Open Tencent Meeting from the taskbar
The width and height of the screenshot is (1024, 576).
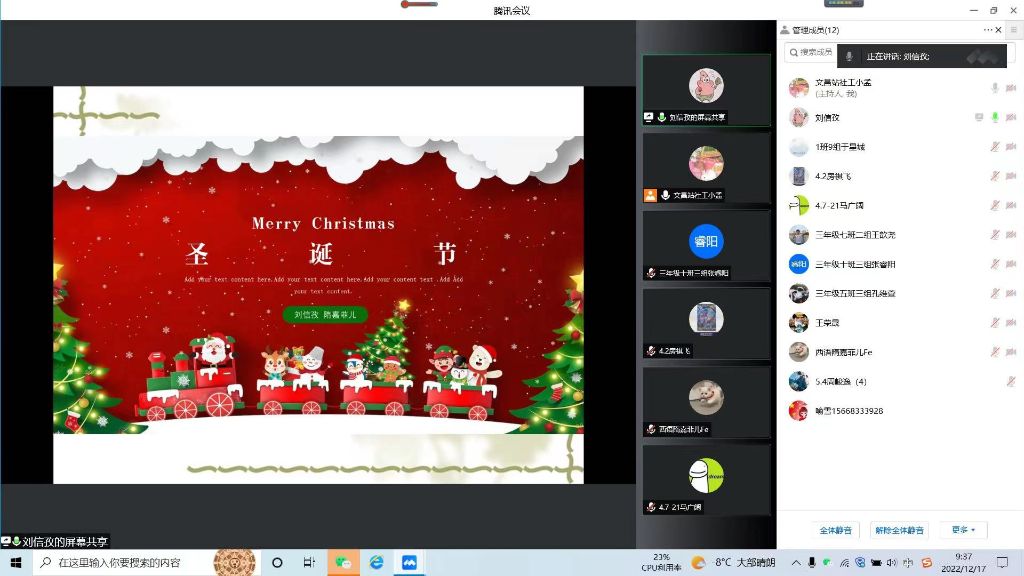(x=409, y=563)
